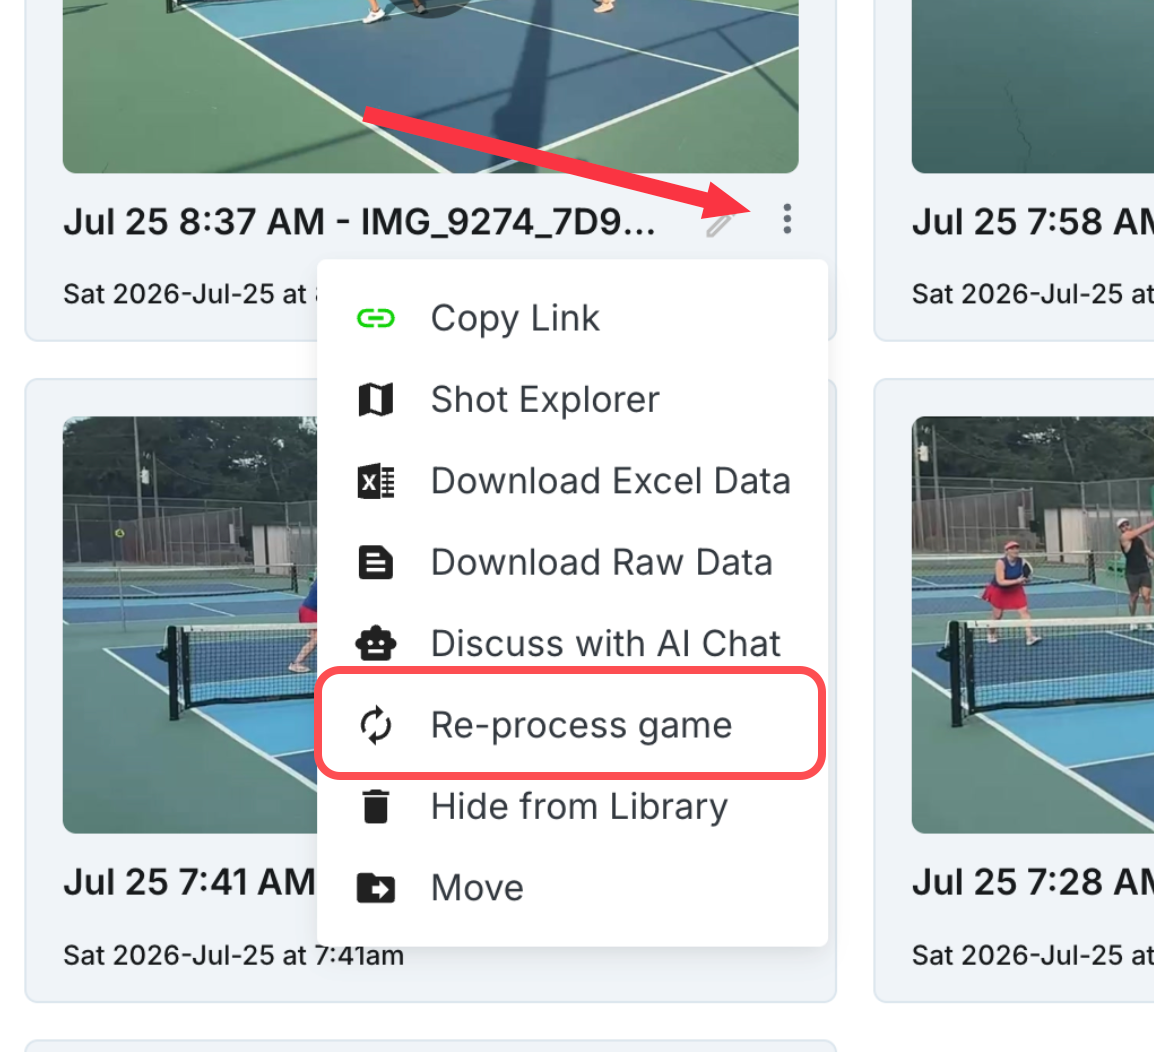This screenshot has width=1154, height=1052.
Task: Click the Download Raw Data document icon
Action: click(375, 562)
